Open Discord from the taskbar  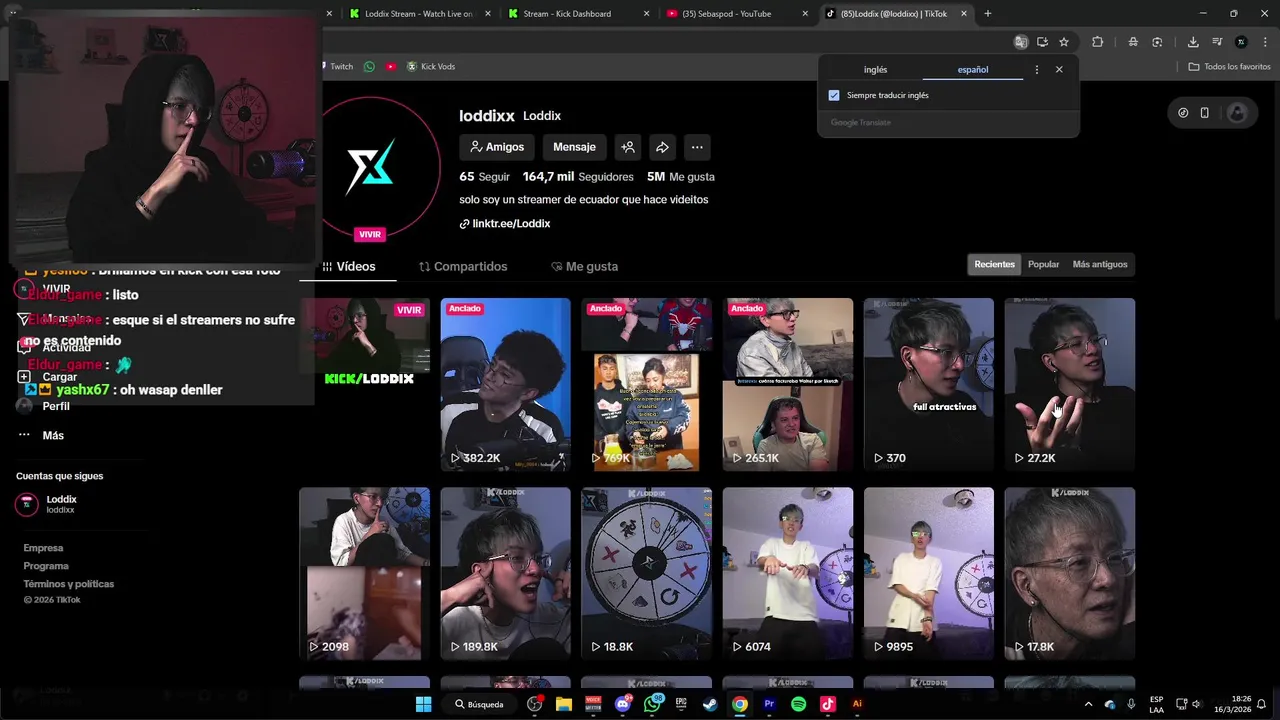click(623, 704)
